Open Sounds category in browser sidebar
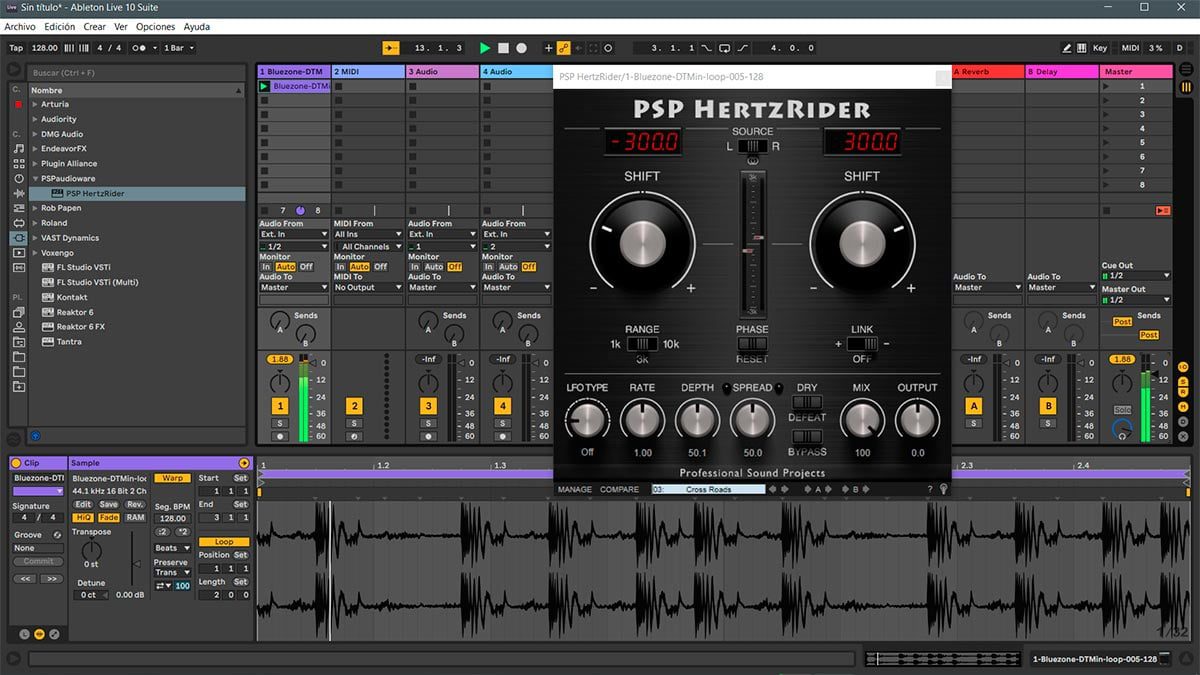Image resolution: width=1200 pixels, height=675 pixels. coord(18,148)
